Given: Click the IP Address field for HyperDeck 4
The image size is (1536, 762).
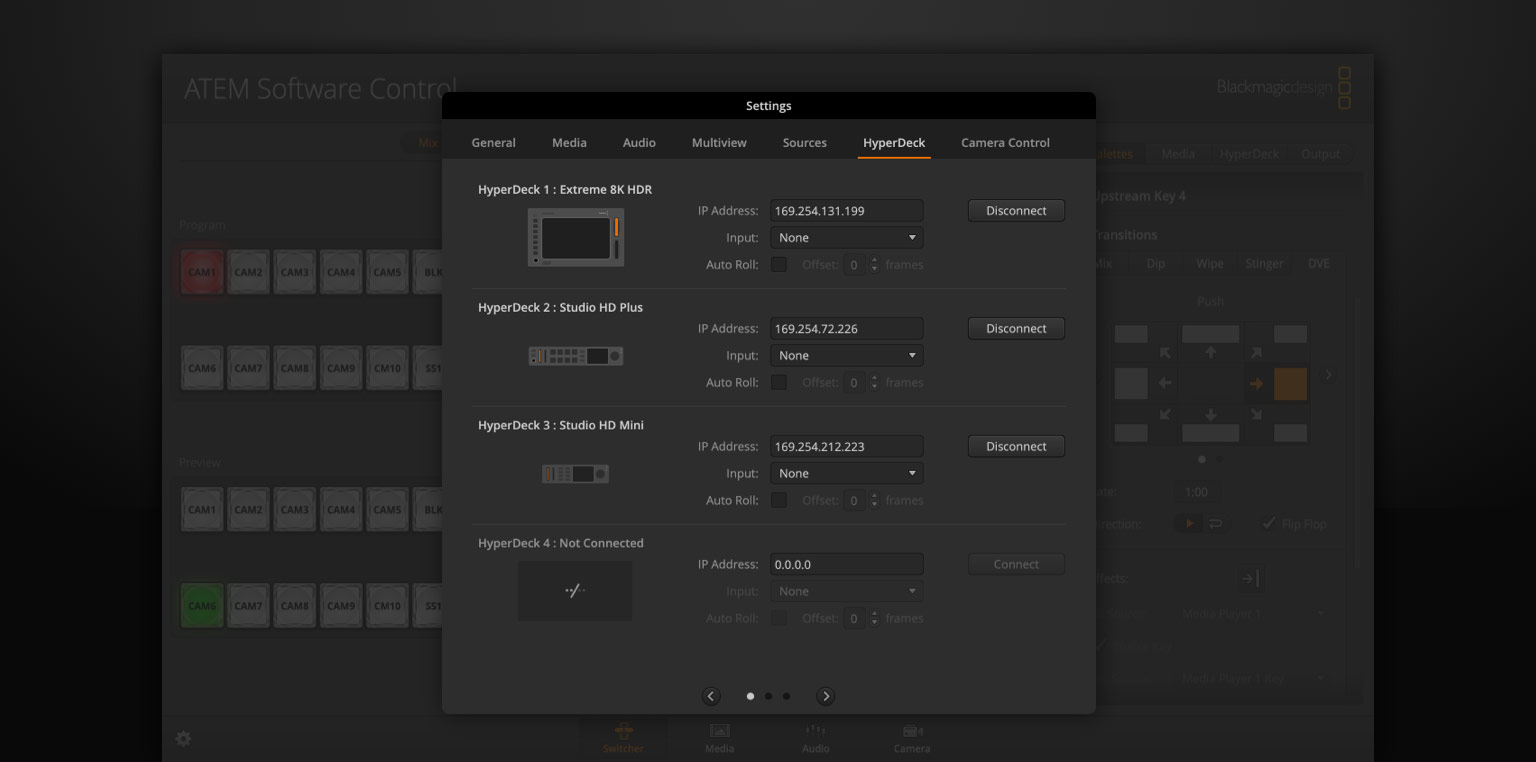Looking at the screenshot, I should point(846,563).
